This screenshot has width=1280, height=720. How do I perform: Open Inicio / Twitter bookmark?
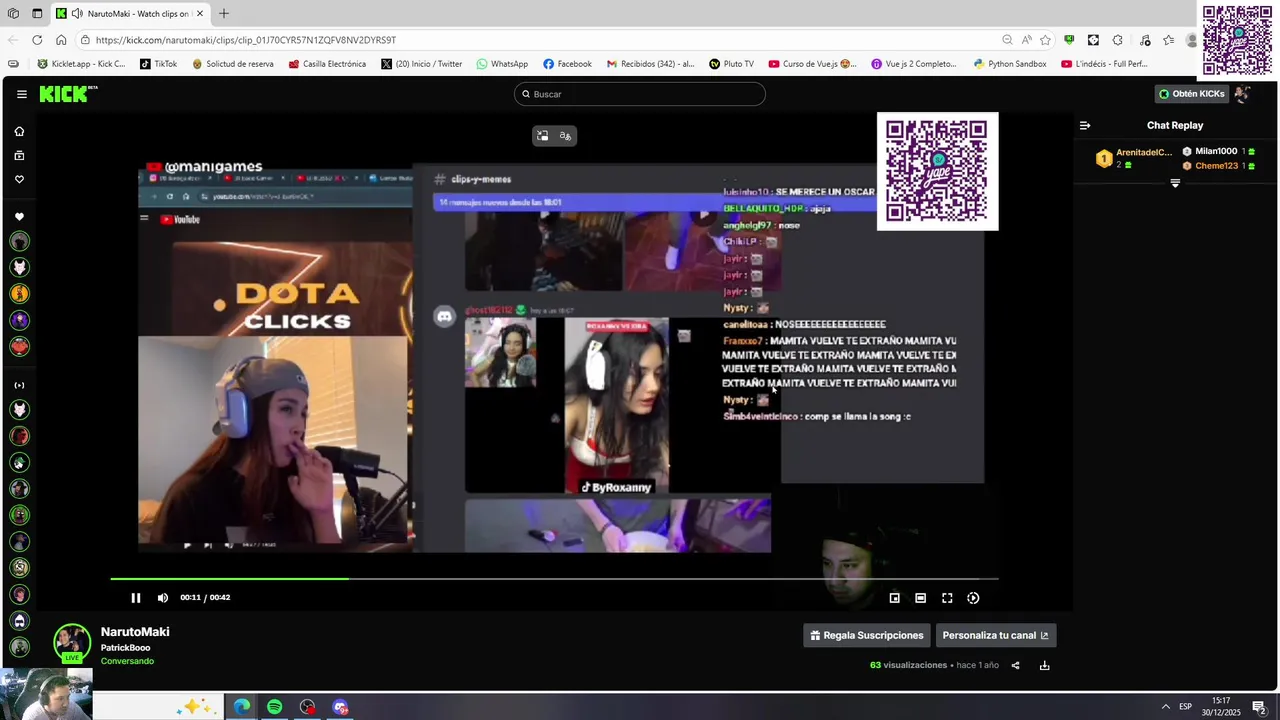[421, 64]
